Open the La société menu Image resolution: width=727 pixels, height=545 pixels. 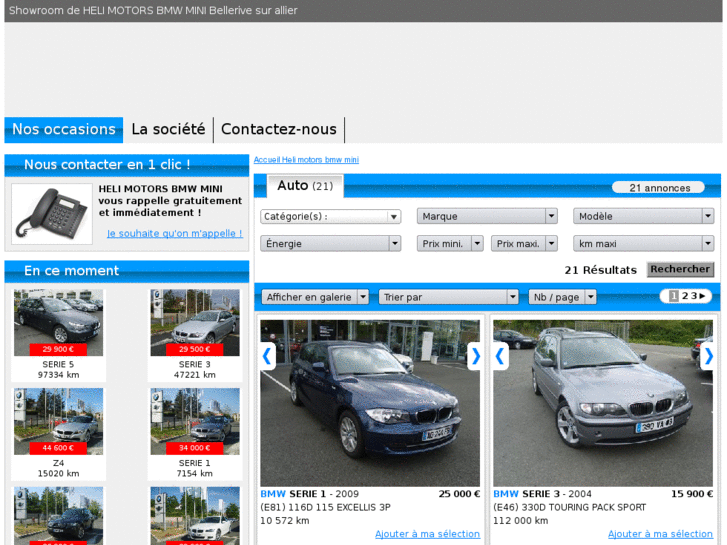coord(168,129)
